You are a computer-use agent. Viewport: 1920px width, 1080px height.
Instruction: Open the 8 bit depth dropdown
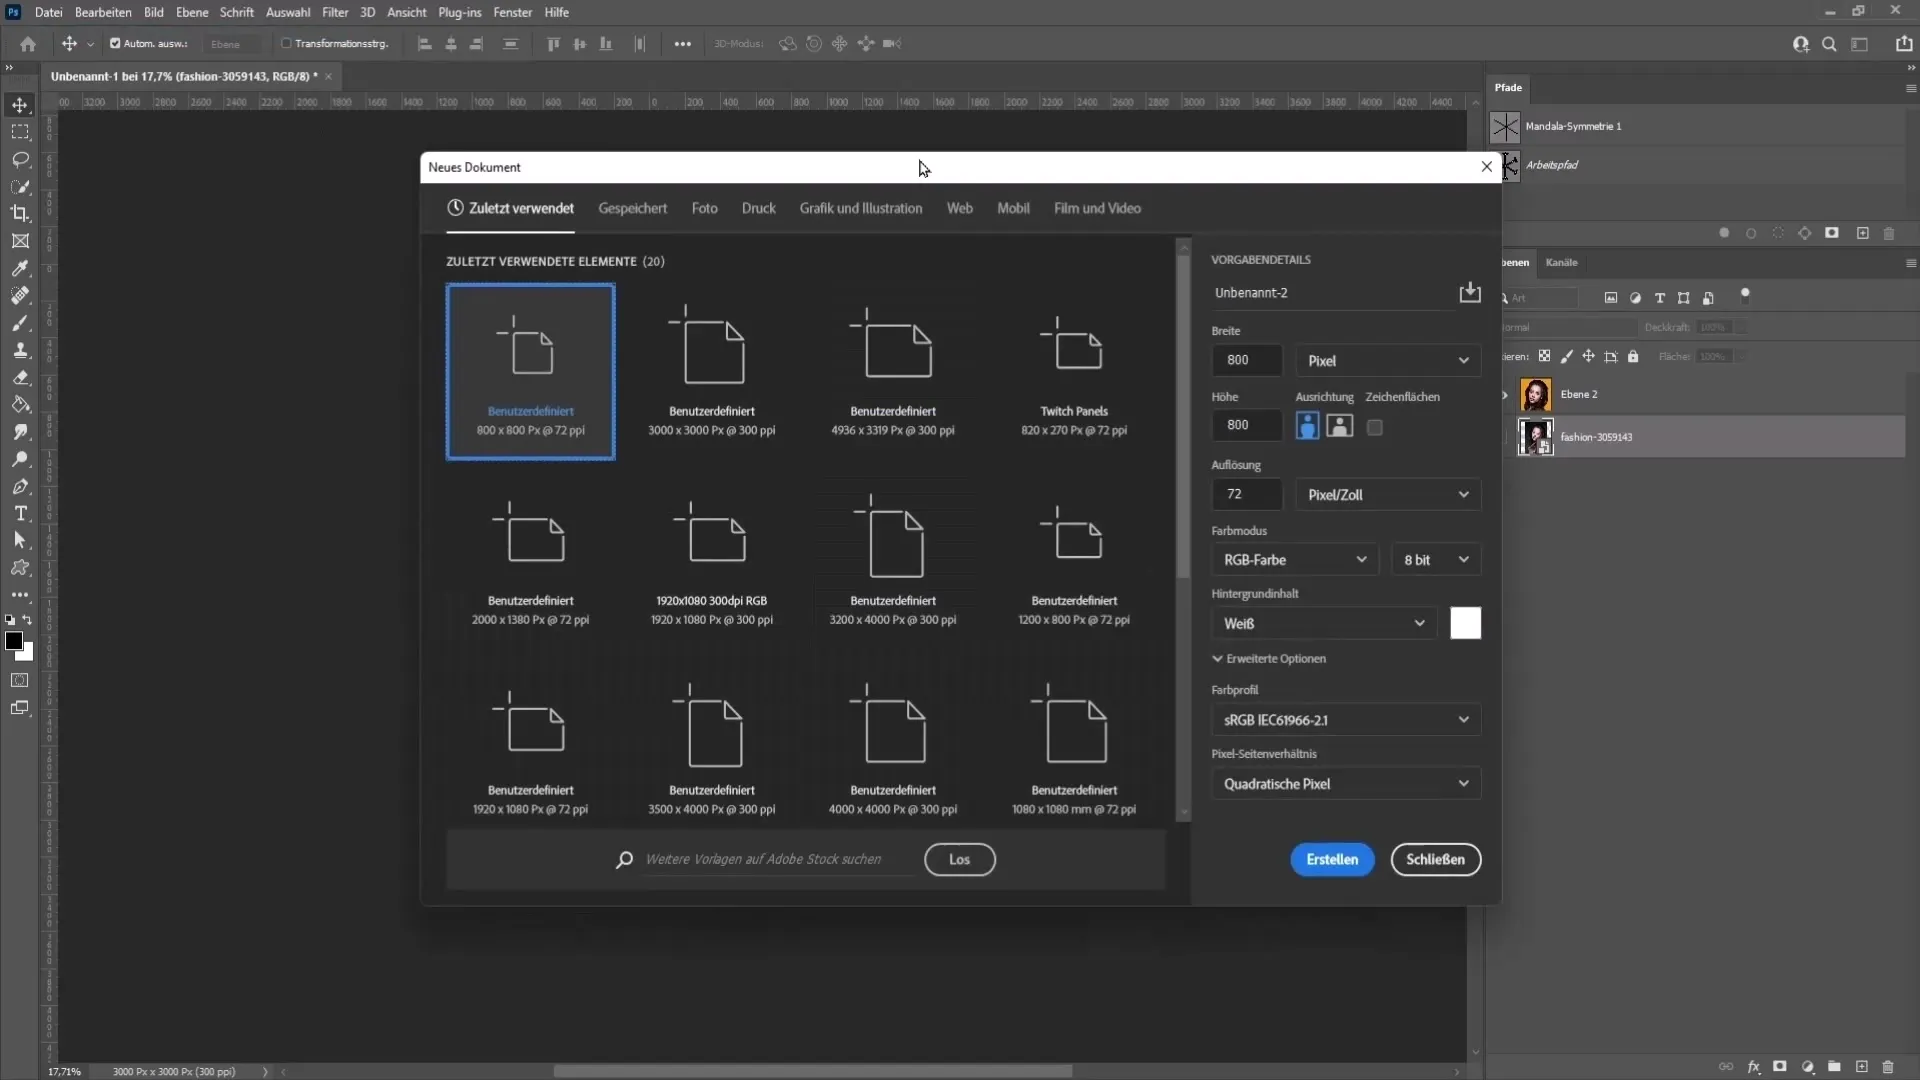(1436, 560)
